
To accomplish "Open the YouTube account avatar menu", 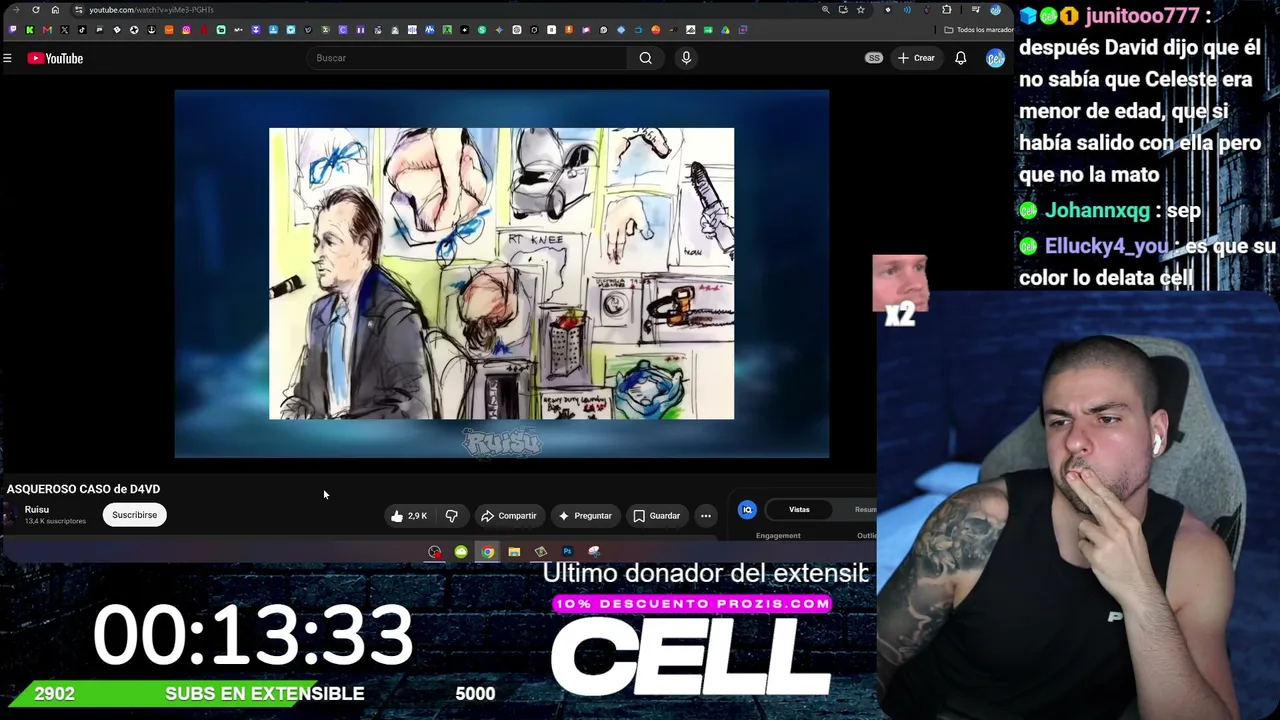I will pyautogui.click(x=995, y=58).
